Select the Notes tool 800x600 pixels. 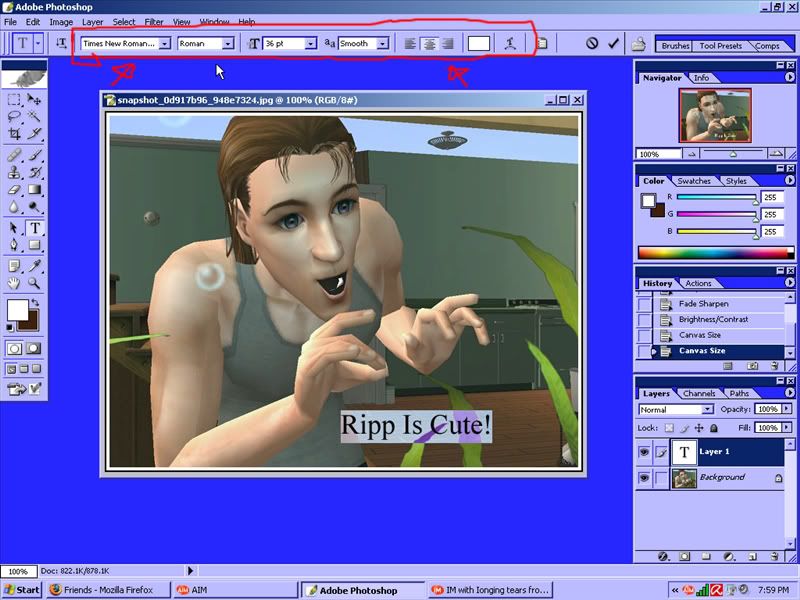[14, 266]
